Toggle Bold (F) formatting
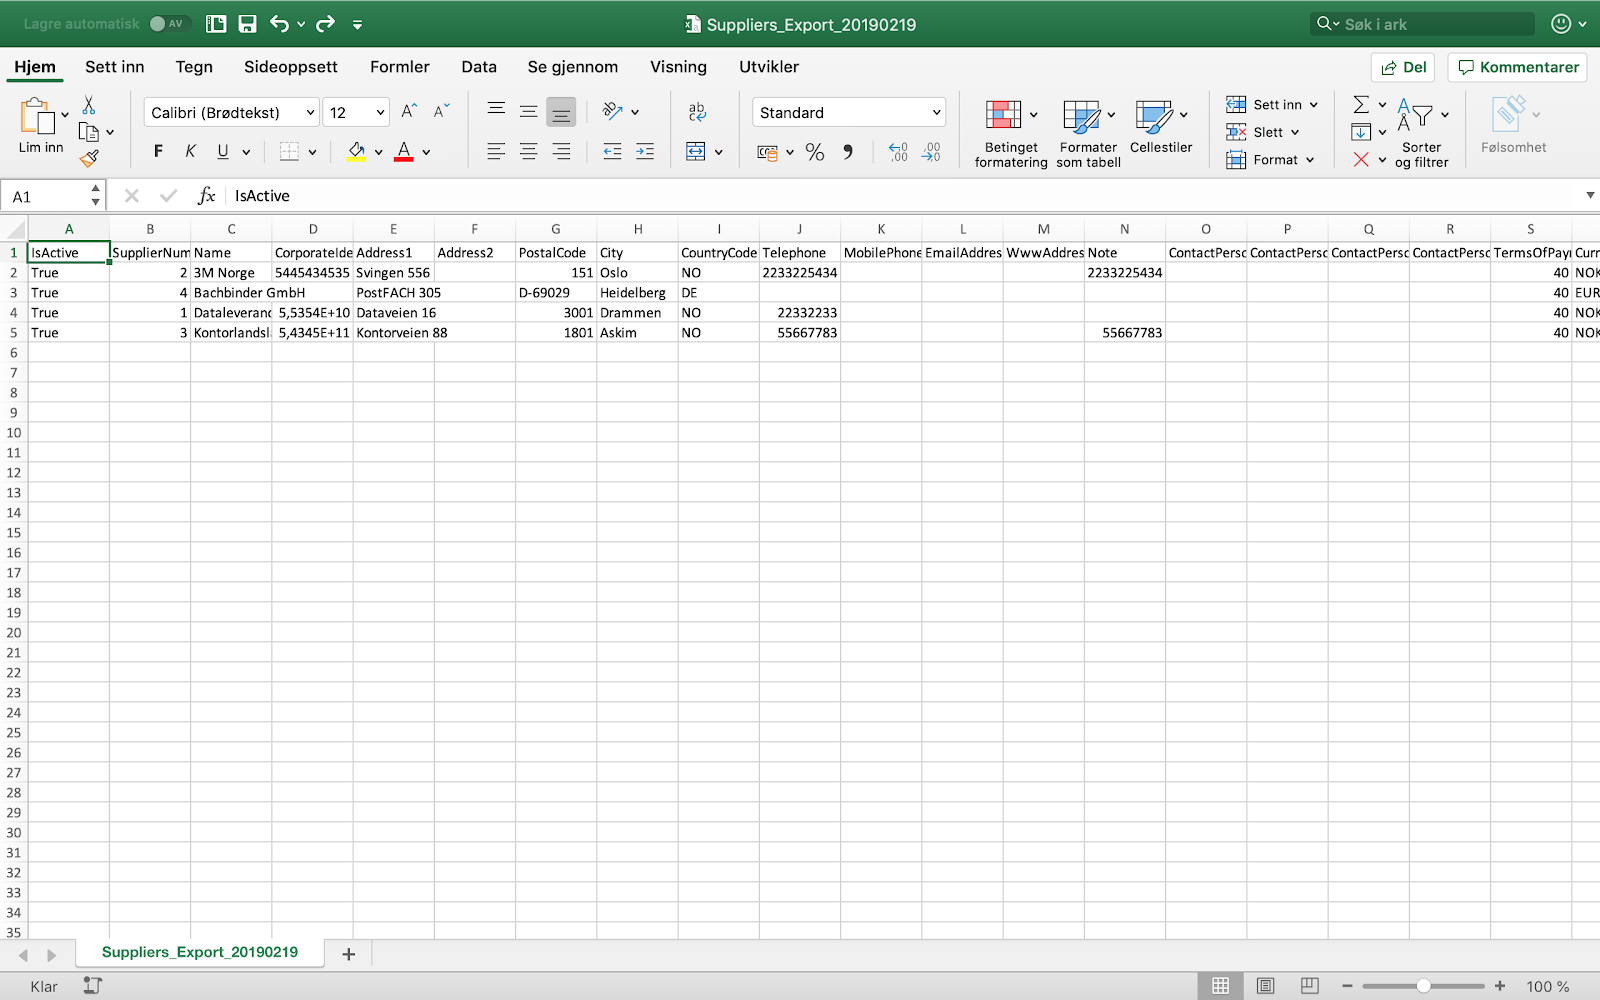The width and height of the screenshot is (1600, 1000). click(x=158, y=151)
